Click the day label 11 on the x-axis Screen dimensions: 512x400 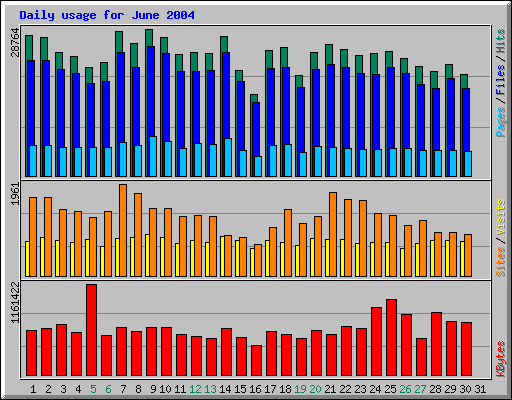point(180,389)
